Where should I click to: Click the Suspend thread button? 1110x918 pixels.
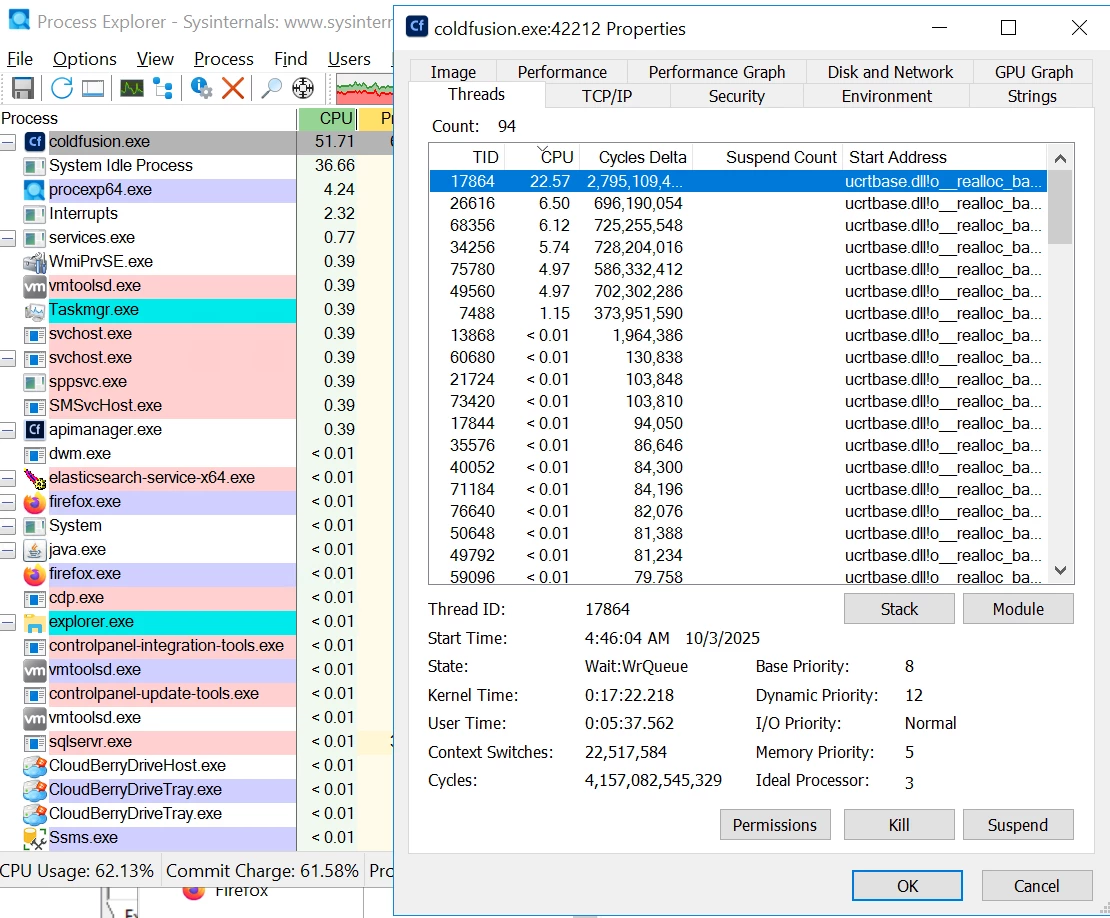click(1018, 825)
